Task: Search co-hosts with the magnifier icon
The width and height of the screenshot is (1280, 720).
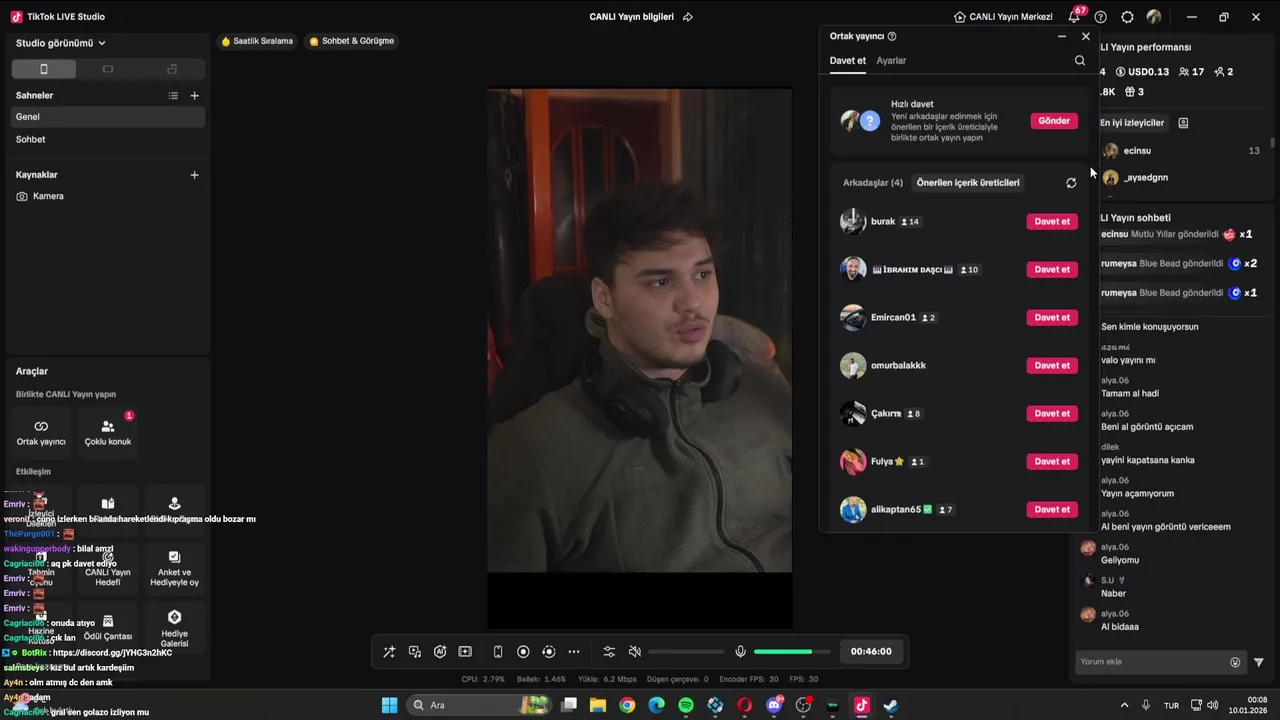Action: (x=1080, y=60)
